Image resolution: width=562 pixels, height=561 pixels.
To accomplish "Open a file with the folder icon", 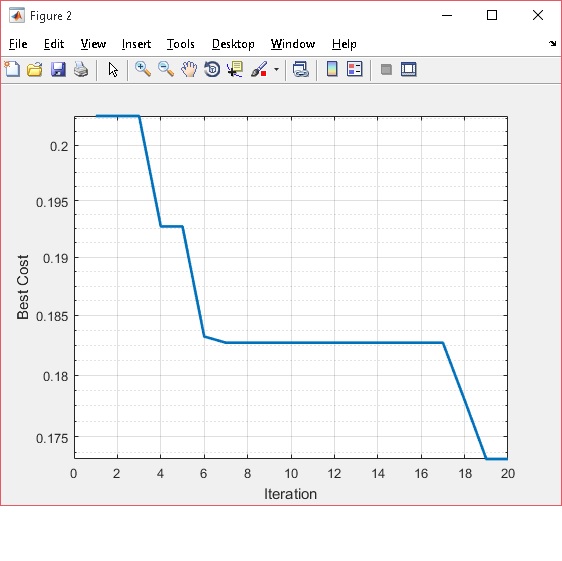I will (x=35, y=69).
